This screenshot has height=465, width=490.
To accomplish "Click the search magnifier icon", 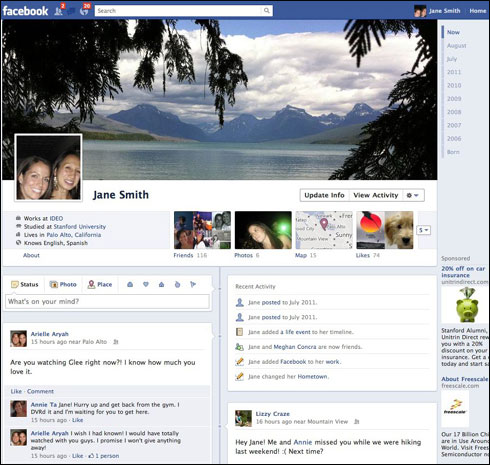I will tap(267, 11).
